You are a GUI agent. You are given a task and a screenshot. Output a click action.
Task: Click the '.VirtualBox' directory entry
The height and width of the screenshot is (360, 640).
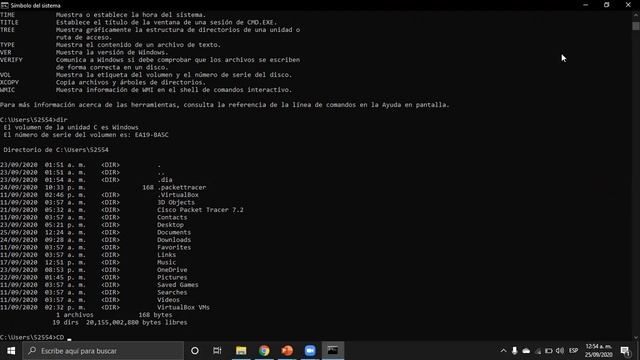pos(178,195)
